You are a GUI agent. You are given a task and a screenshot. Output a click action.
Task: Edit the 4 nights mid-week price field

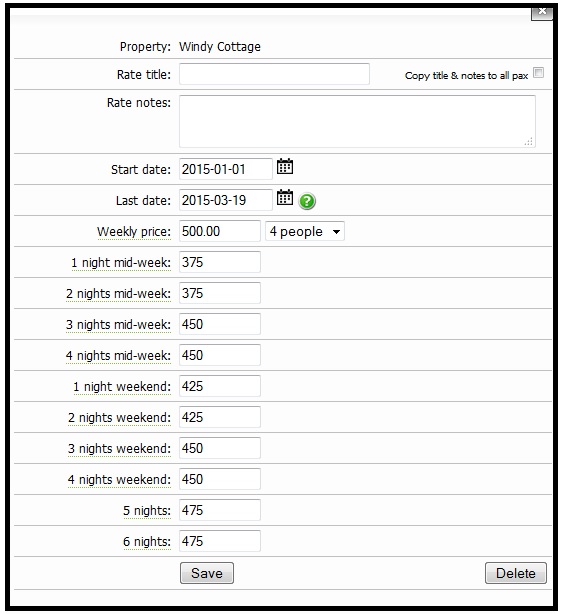[x=220, y=355]
